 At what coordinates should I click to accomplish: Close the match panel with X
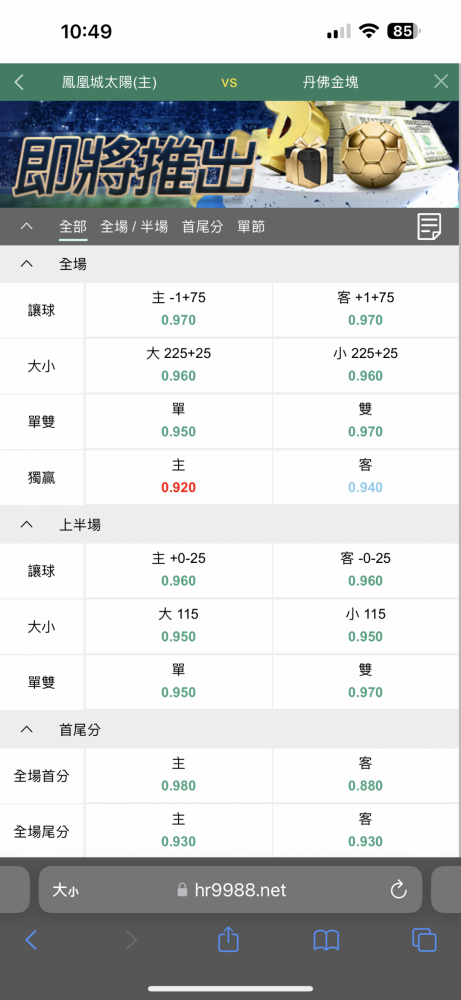(x=441, y=81)
